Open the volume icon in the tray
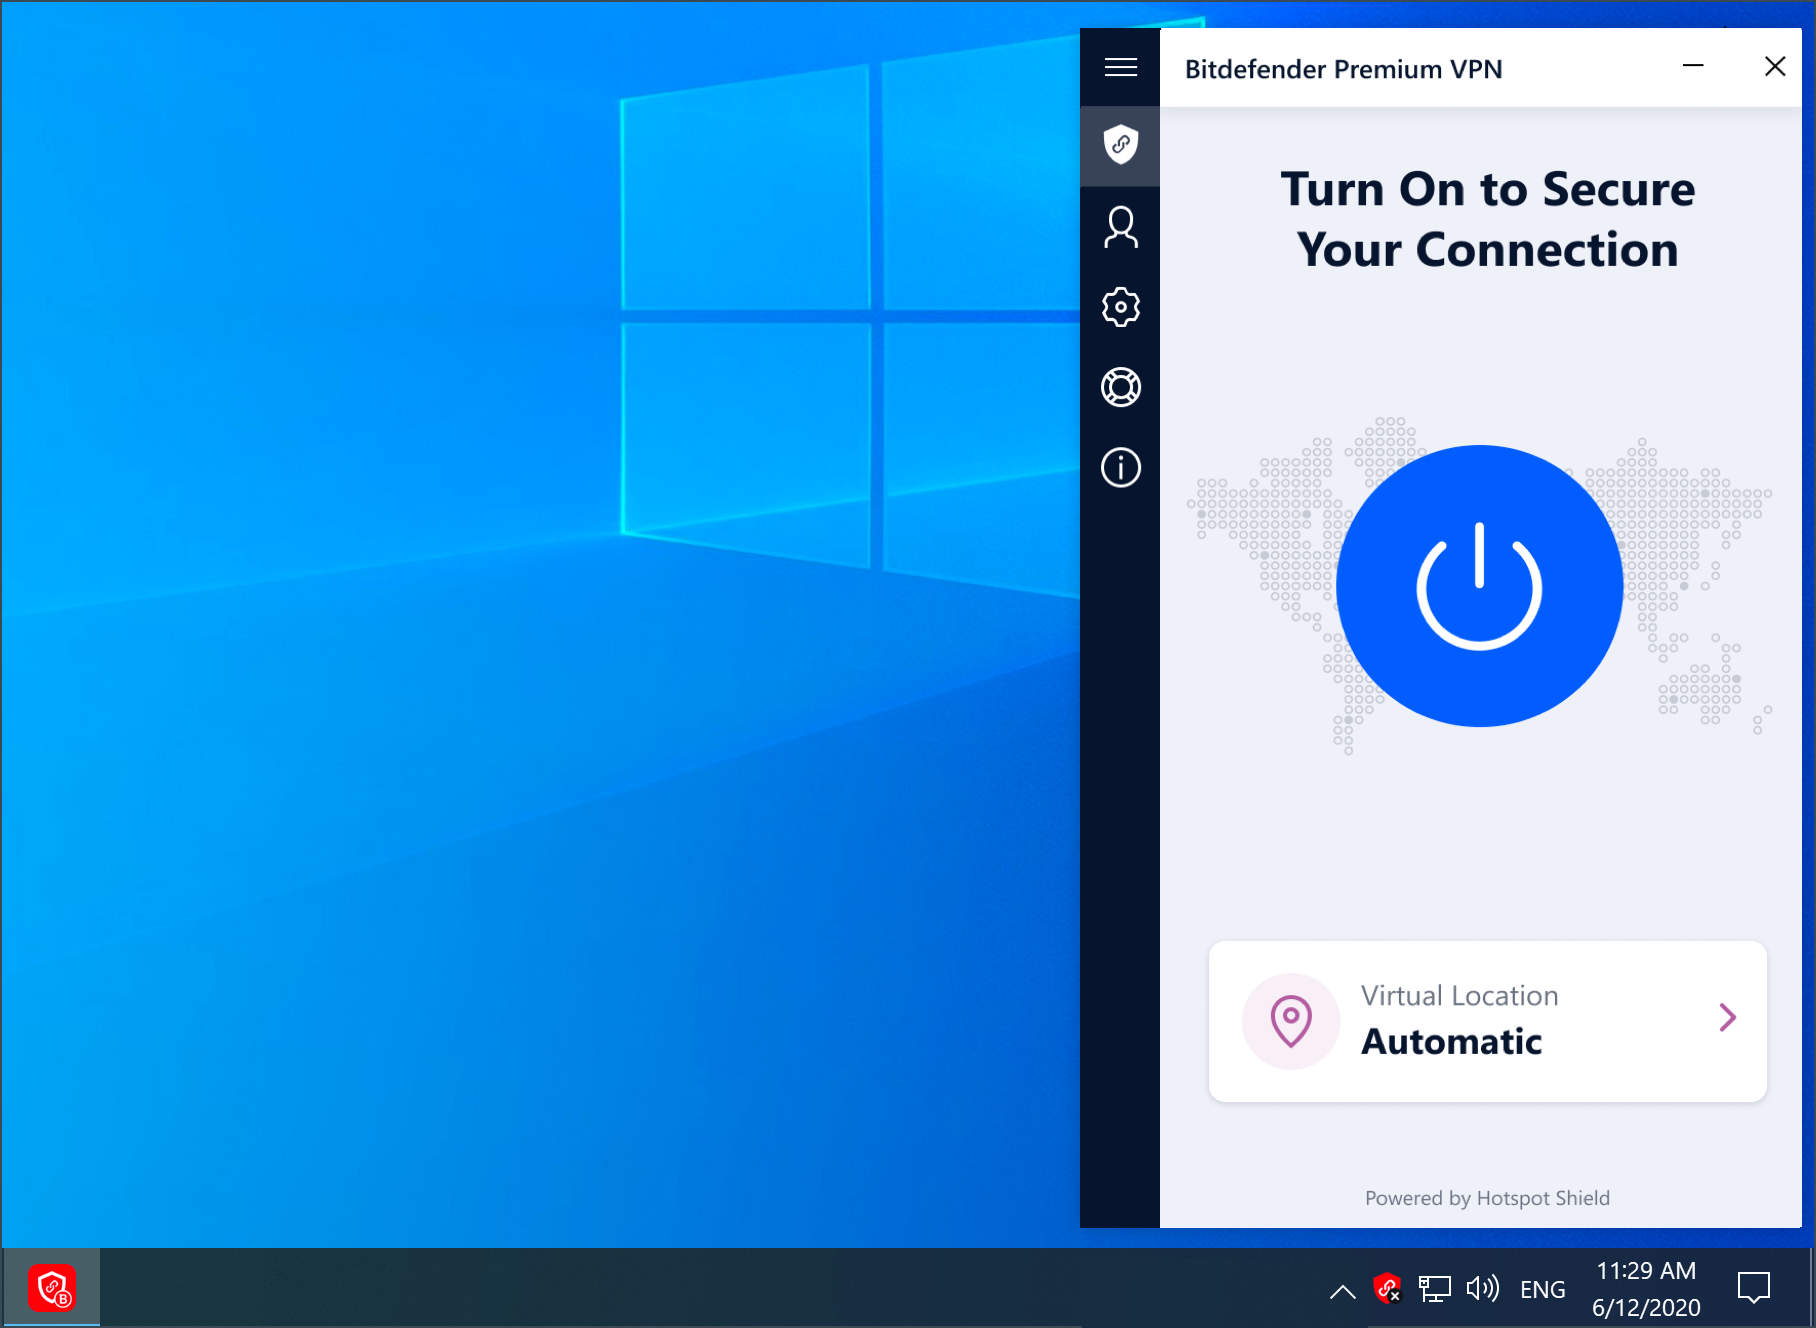This screenshot has height=1328, width=1816. pos(1483,1289)
